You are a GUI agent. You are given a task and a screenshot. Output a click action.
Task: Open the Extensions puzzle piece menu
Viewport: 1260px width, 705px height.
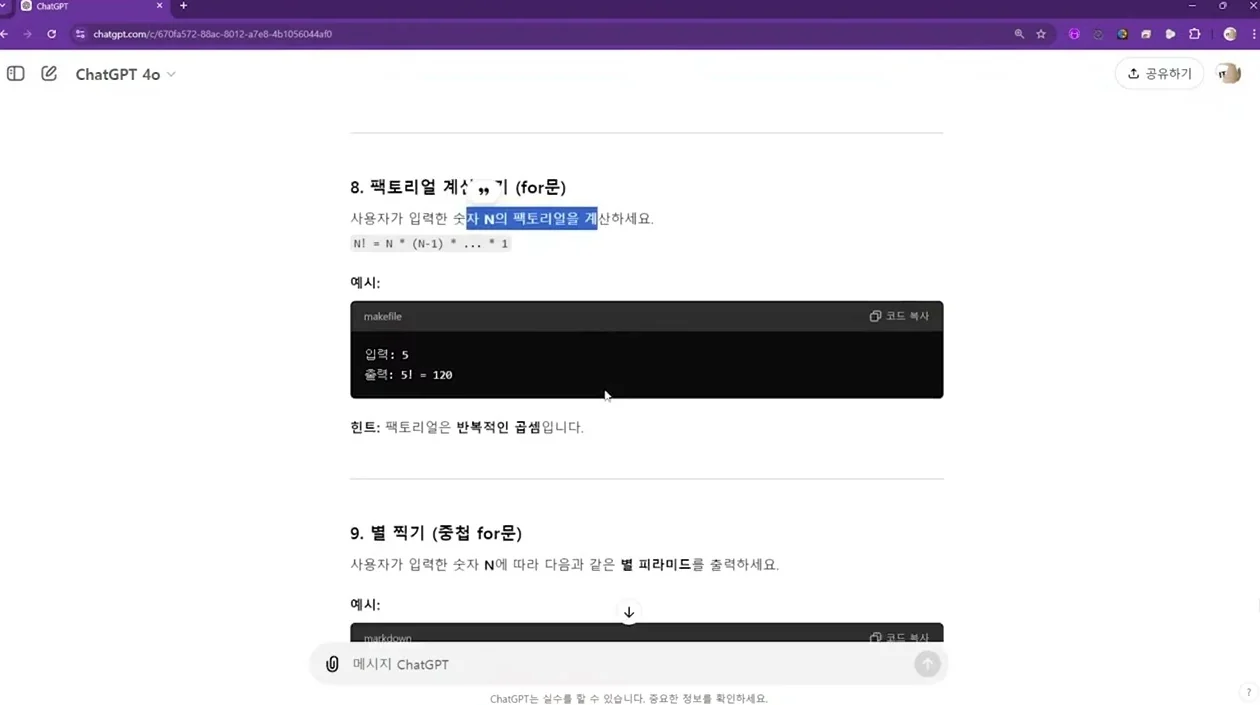1194,34
